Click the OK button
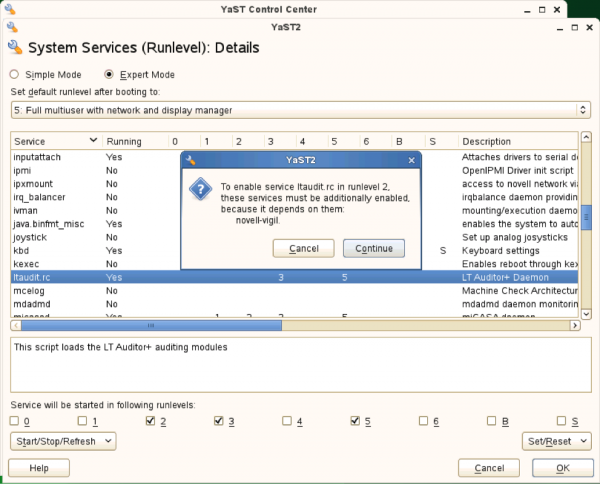The image size is (600, 484). click(x=562, y=468)
